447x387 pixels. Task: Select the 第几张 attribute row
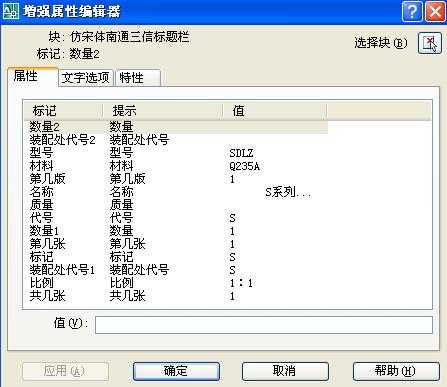(x=176, y=244)
